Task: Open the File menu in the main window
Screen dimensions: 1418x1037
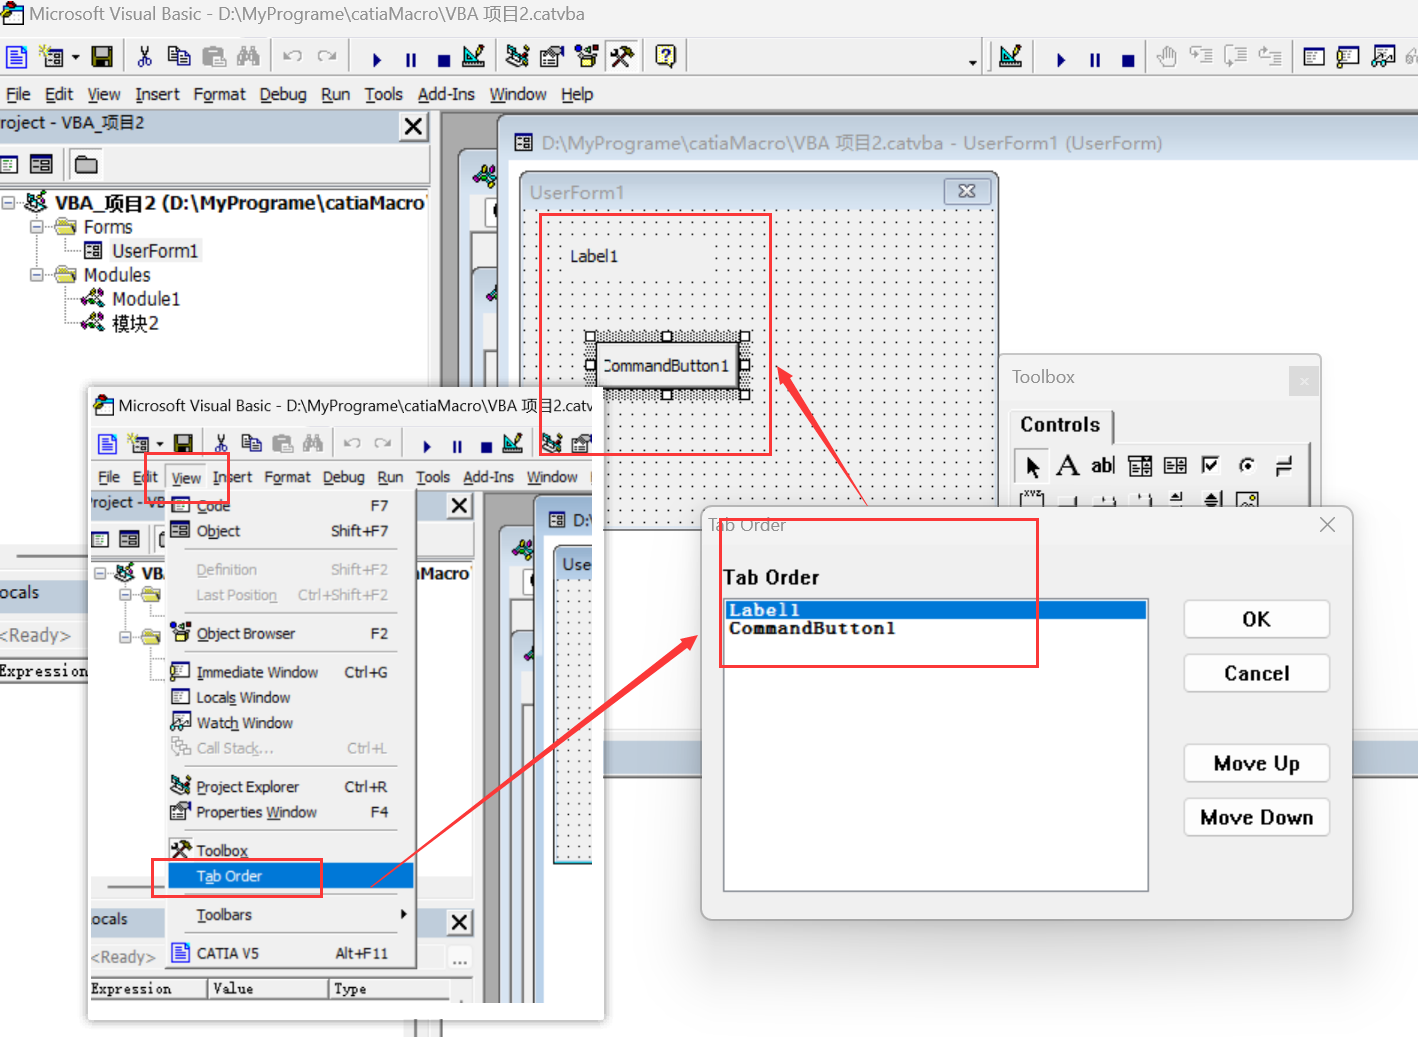Action: [x=18, y=94]
